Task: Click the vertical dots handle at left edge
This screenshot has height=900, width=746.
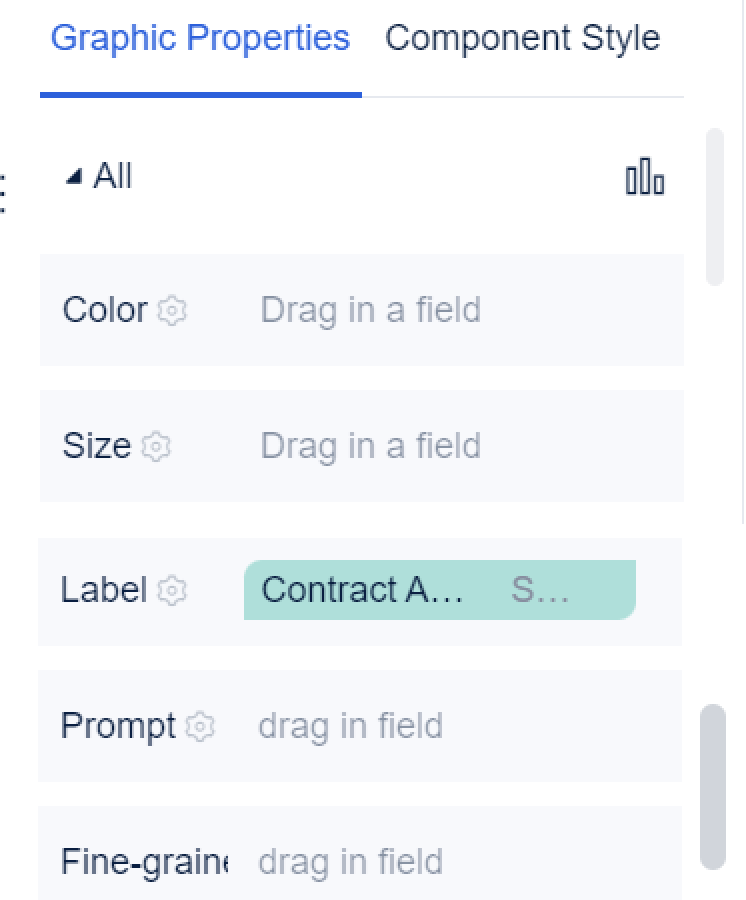Action: click(3, 192)
